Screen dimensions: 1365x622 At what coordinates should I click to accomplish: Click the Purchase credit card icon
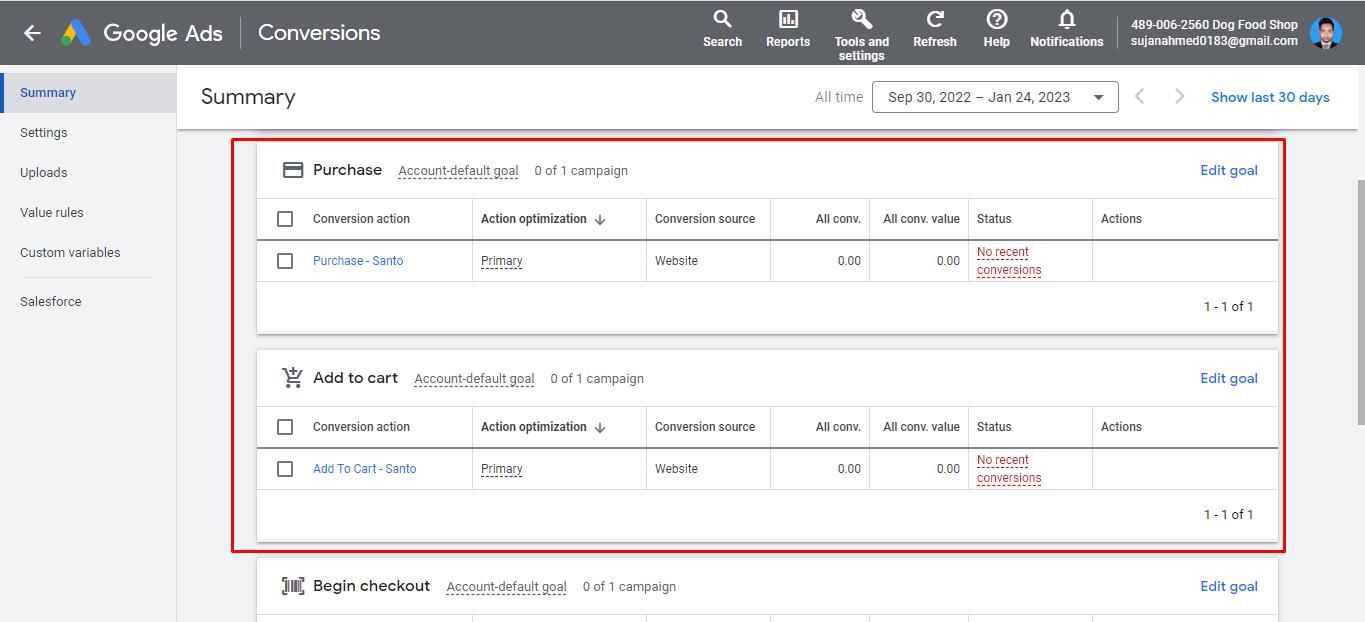pyautogui.click(x=293, y=170)
